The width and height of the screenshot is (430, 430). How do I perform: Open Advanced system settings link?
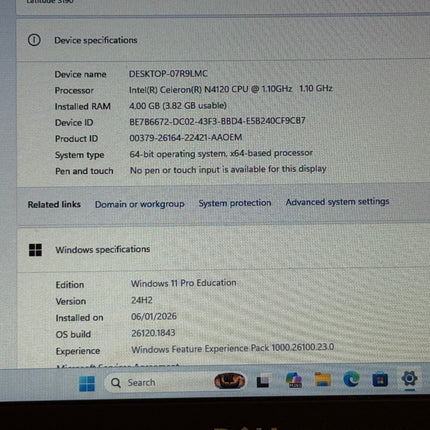tap(337, 202)
